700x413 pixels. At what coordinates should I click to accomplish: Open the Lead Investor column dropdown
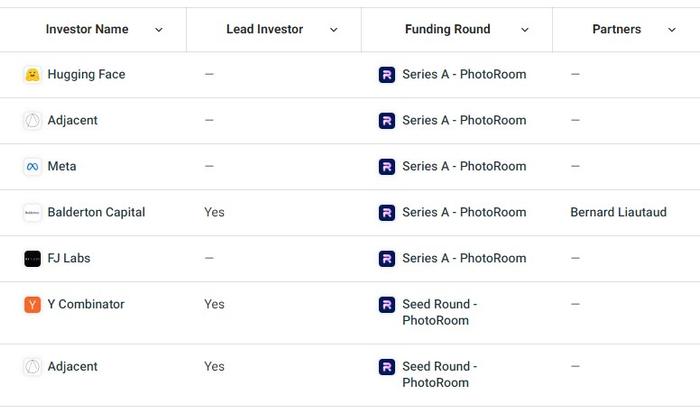pos(333,30)
